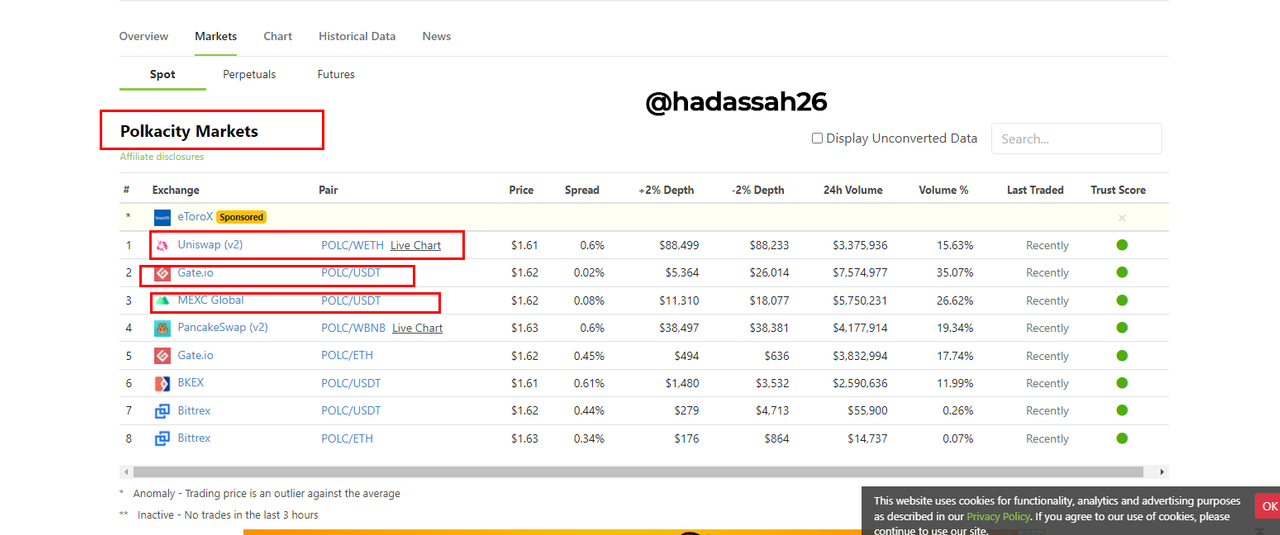The width and height of the screenshot is (1280, 535).
Task: Dismiss the eToroX sponsored row with the X
Action: point(1122,218)
